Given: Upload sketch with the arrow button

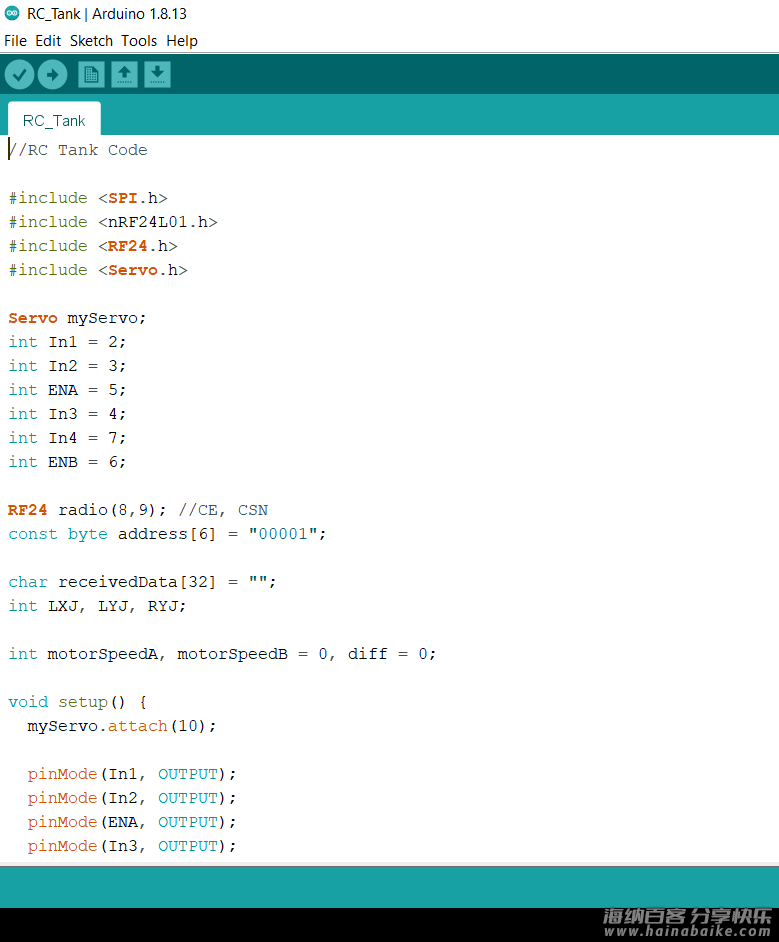Looking at the screenshot, I should tap(52, 75).
